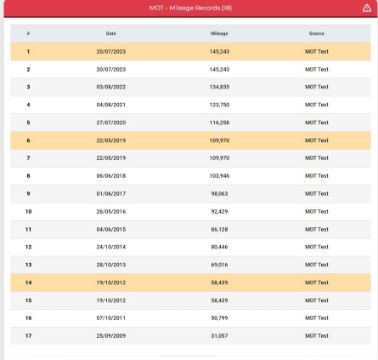Select the Mileage column header

[219, 33]
